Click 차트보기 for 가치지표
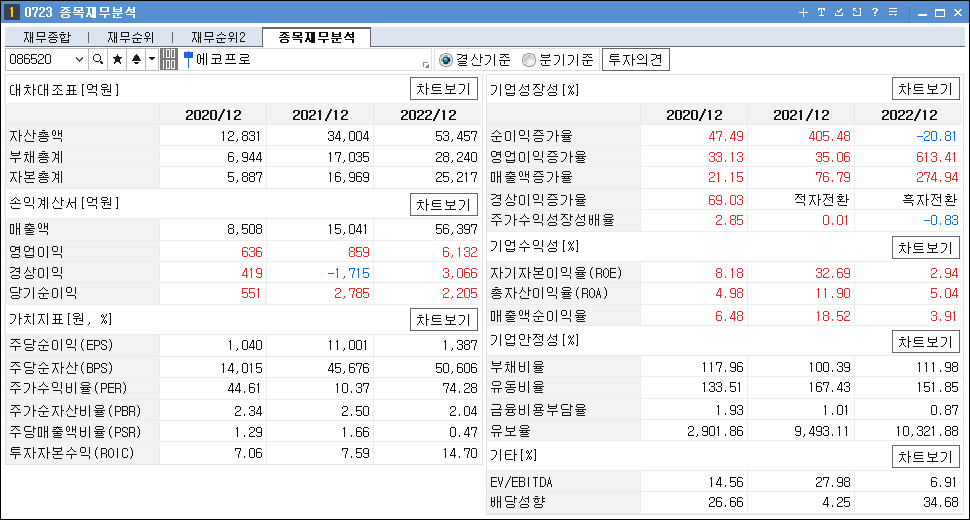The height and width of the screenshot is (520, 970). [x=444, y=320]
